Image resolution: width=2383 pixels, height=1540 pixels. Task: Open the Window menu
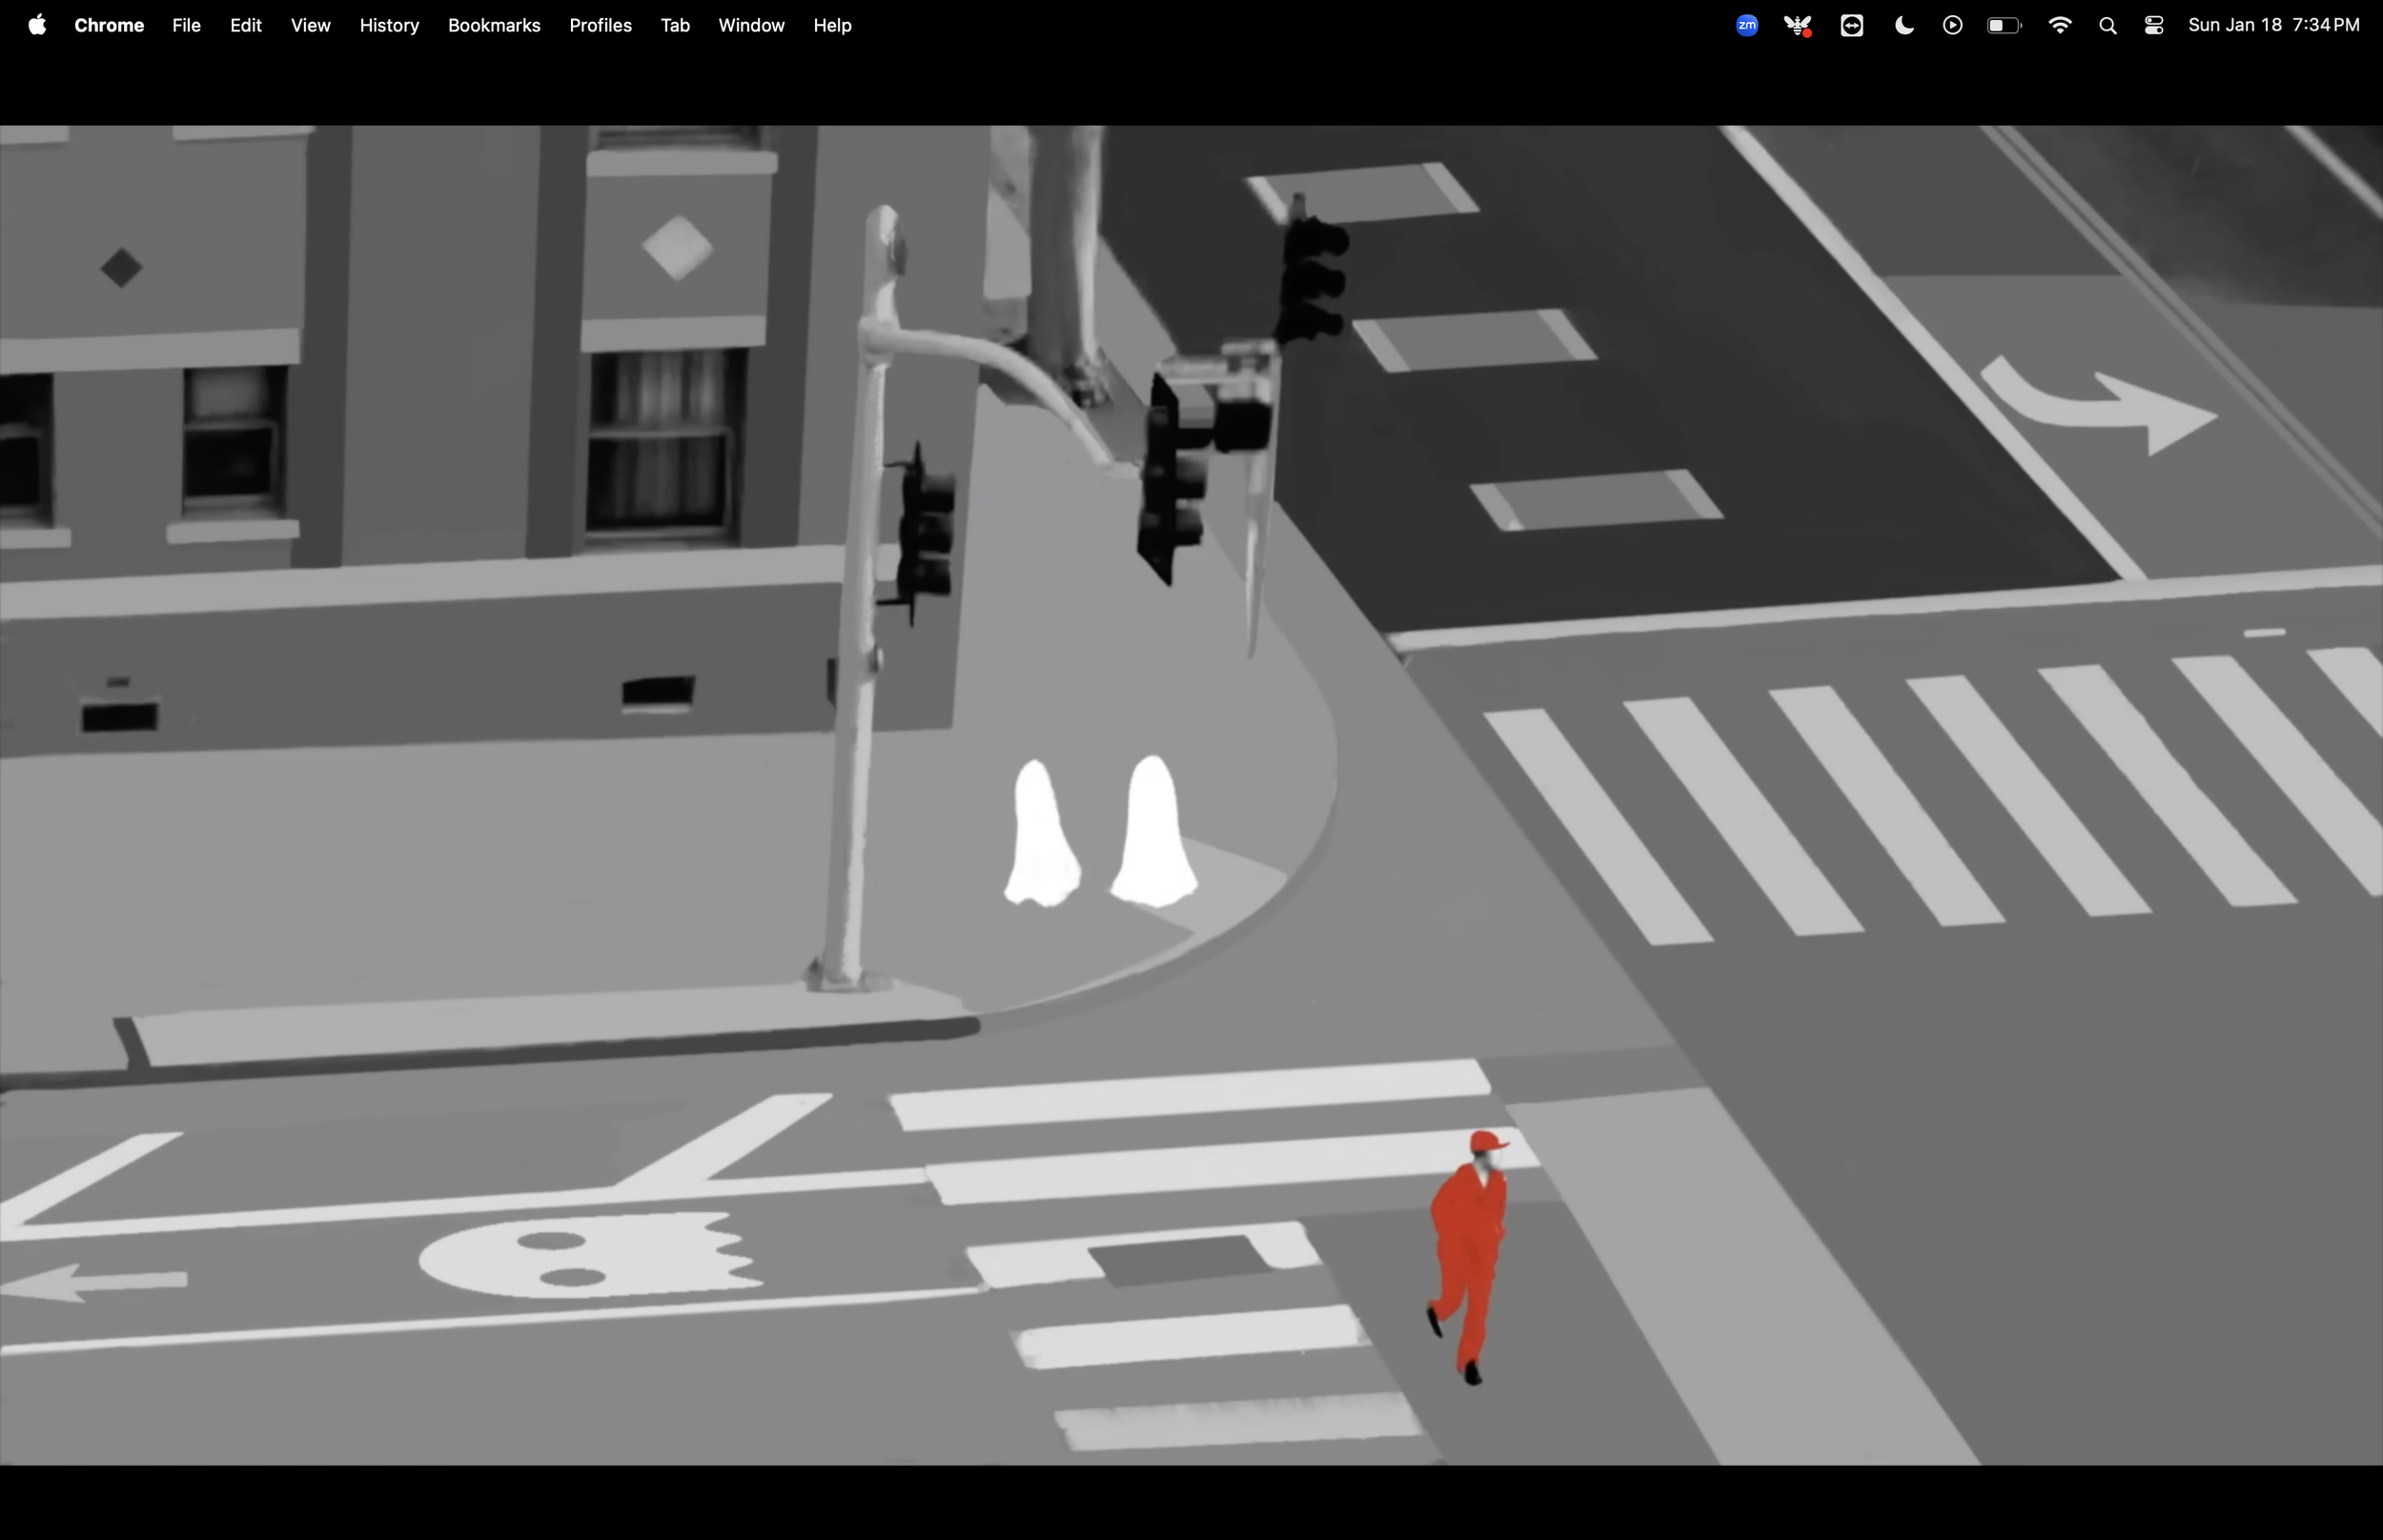751,26
